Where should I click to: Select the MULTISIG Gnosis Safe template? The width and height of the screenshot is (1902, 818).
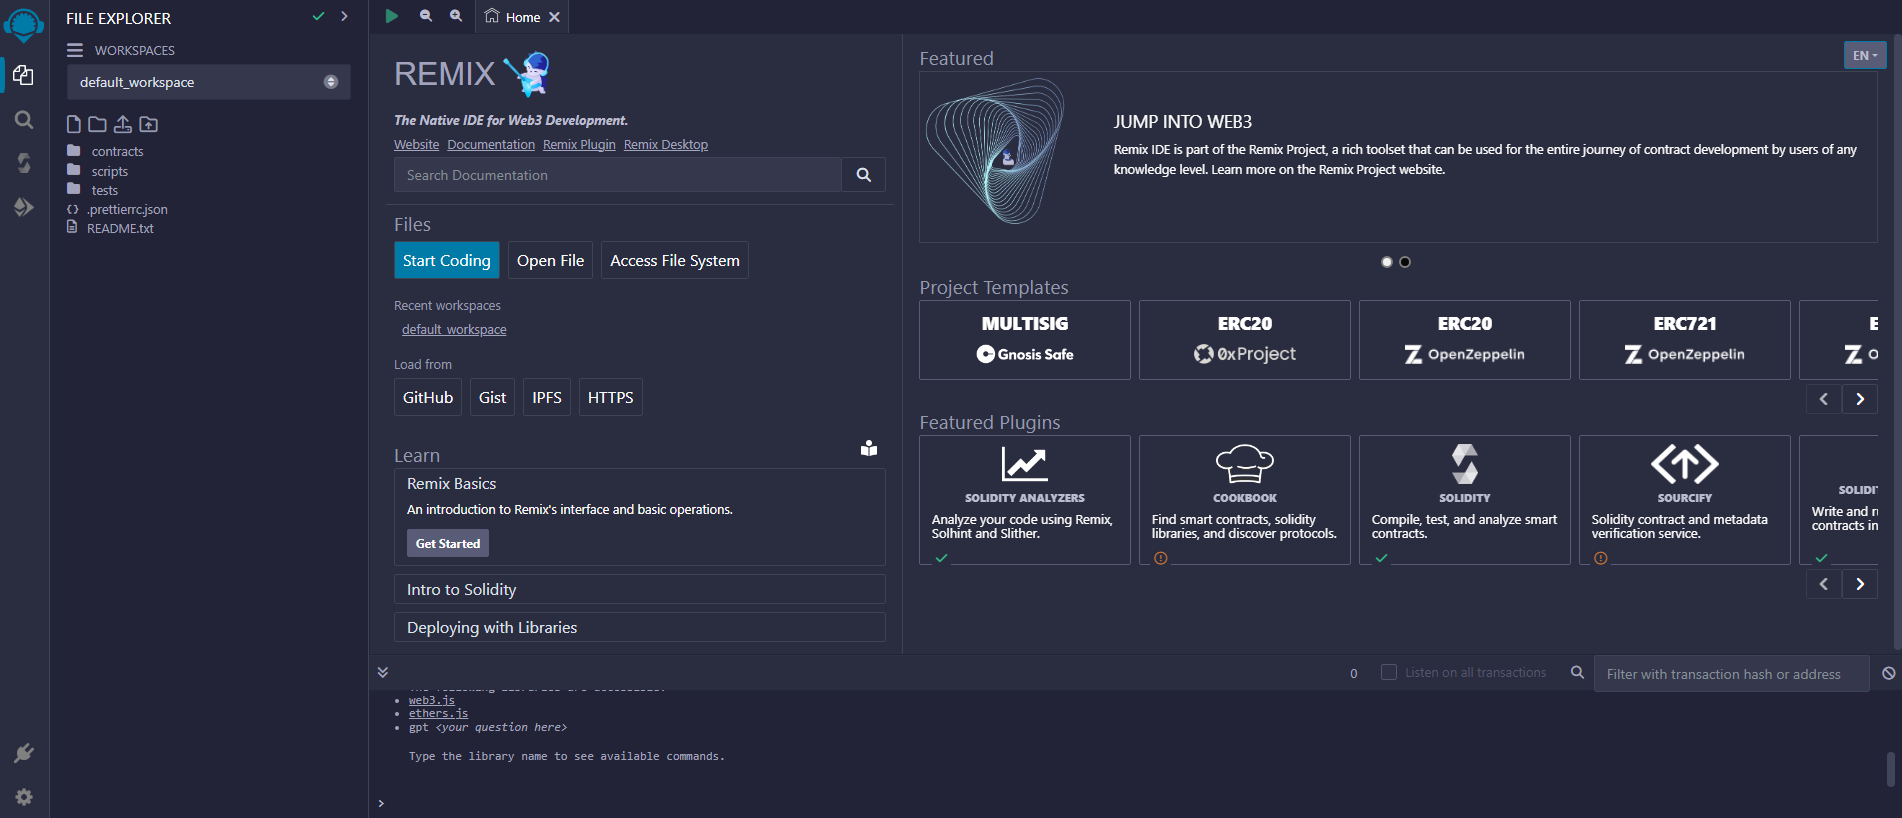(x=1025, y=340)
